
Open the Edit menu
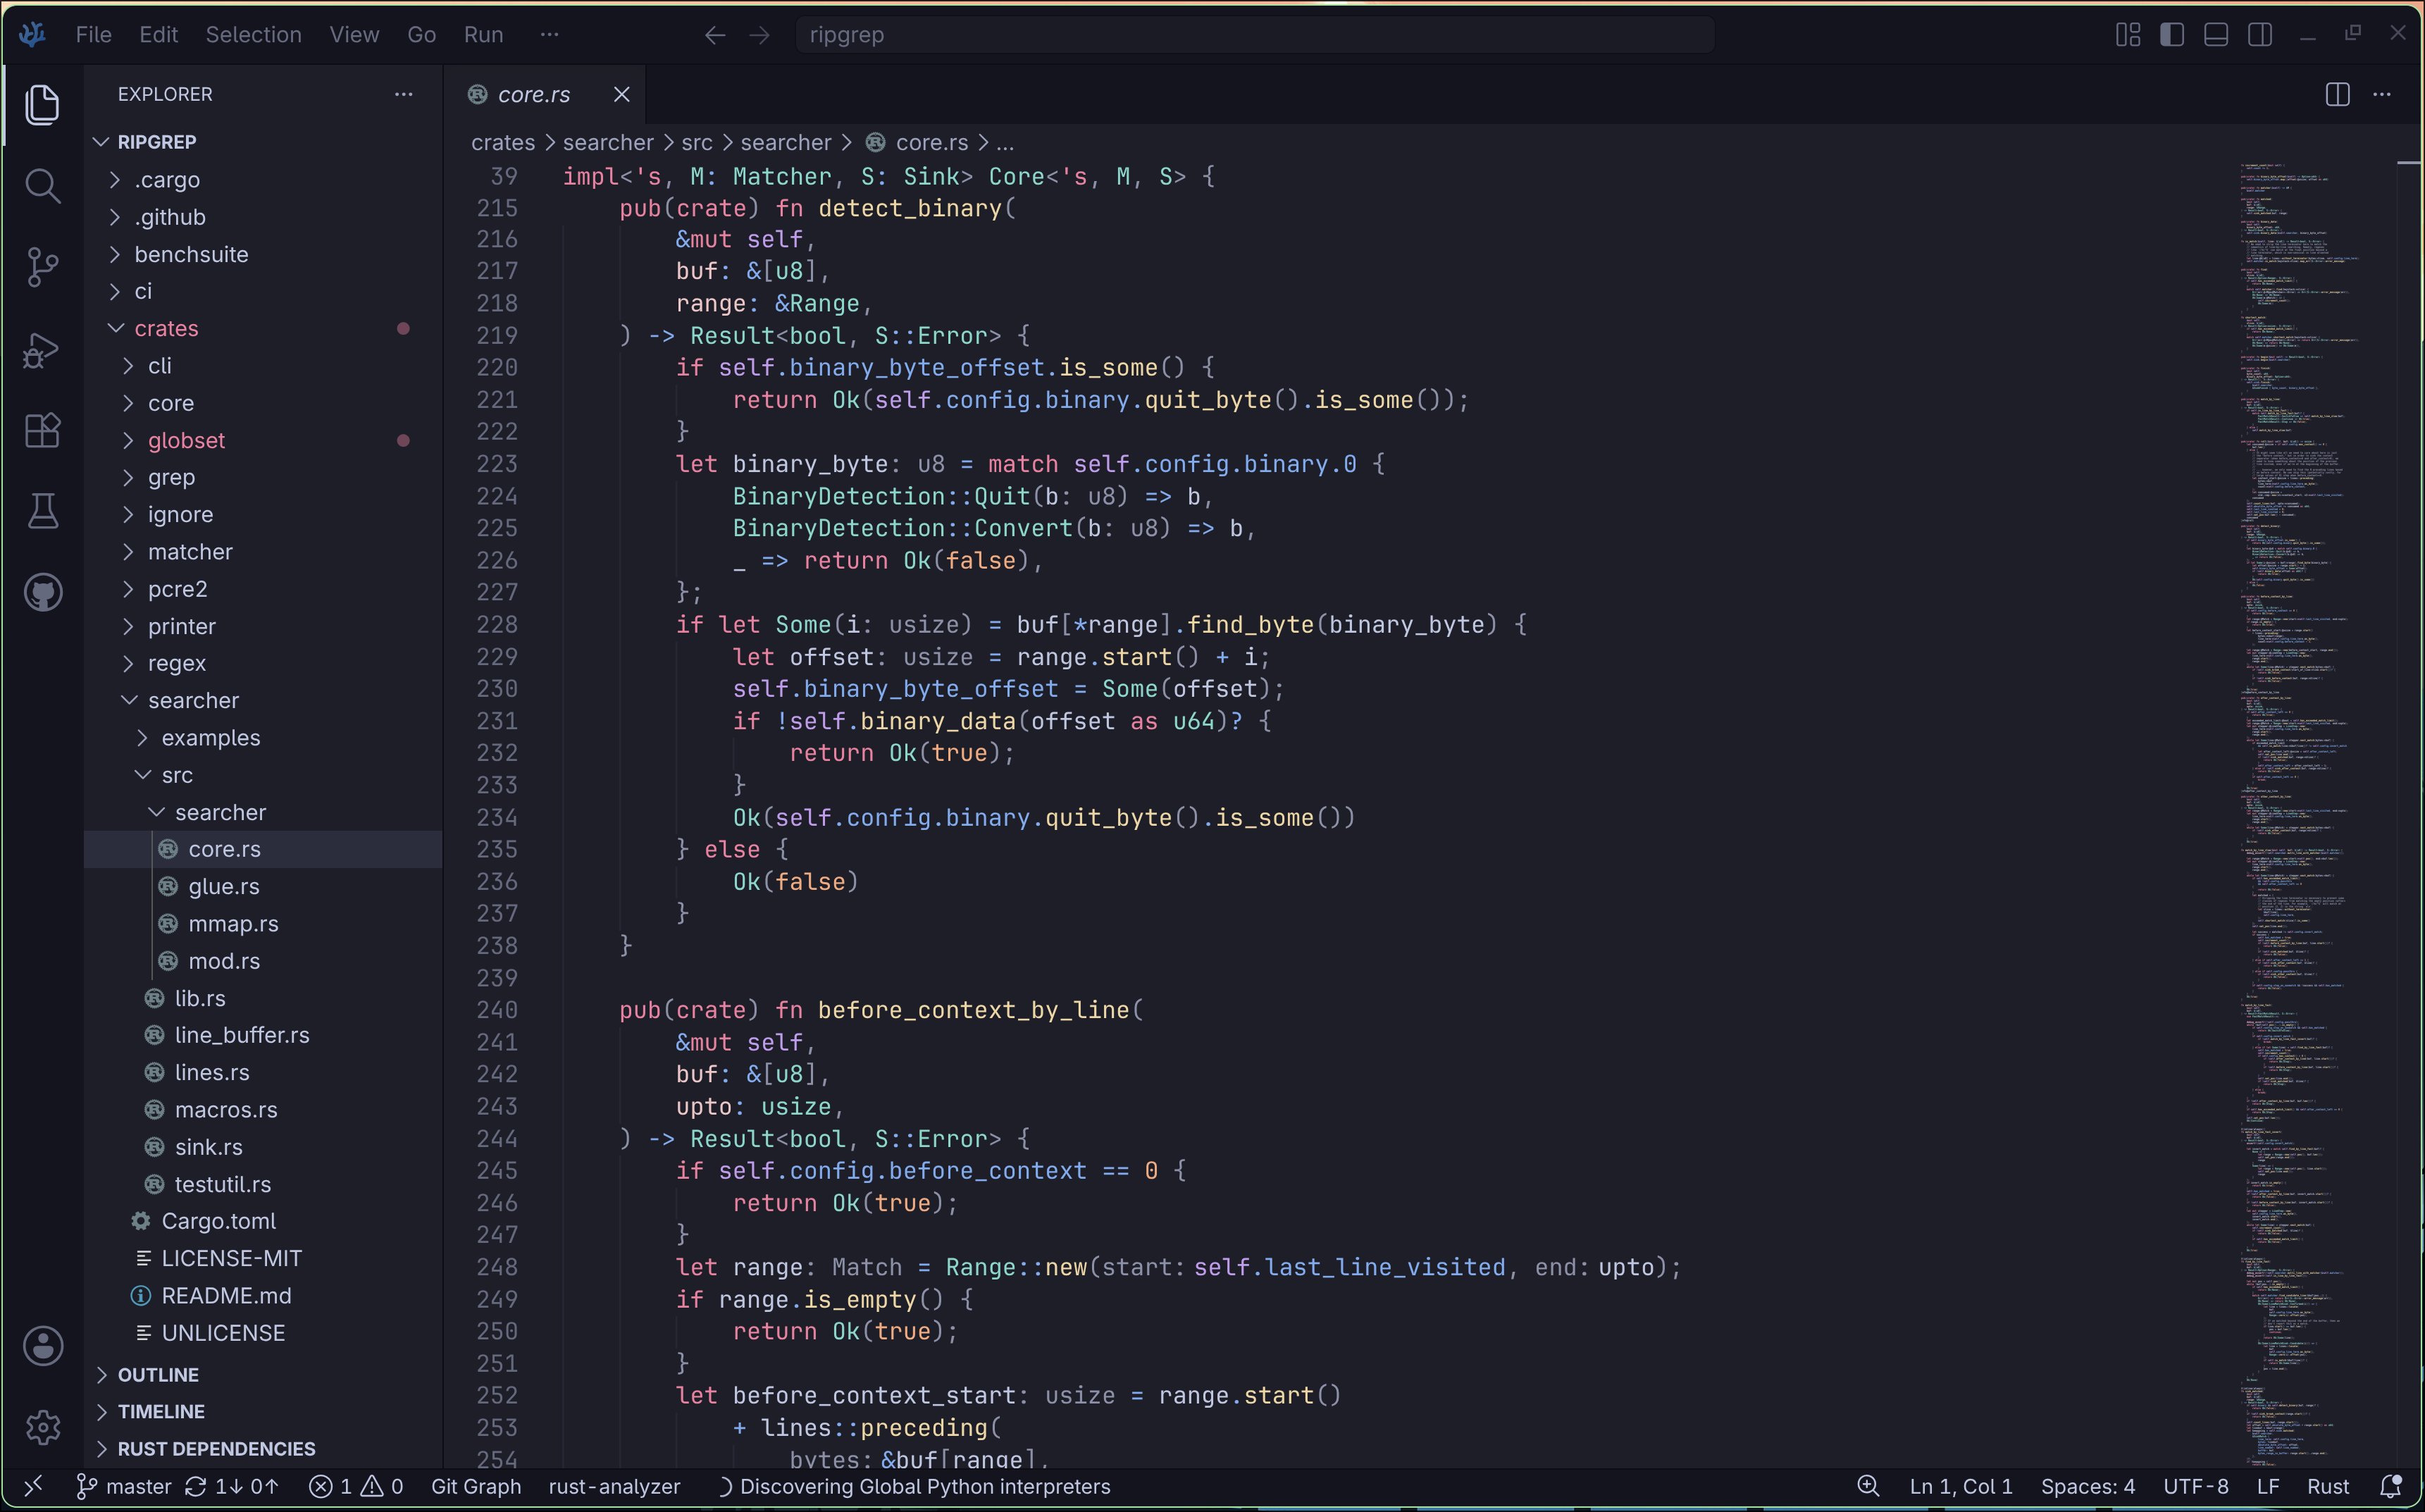coord(158,35)
